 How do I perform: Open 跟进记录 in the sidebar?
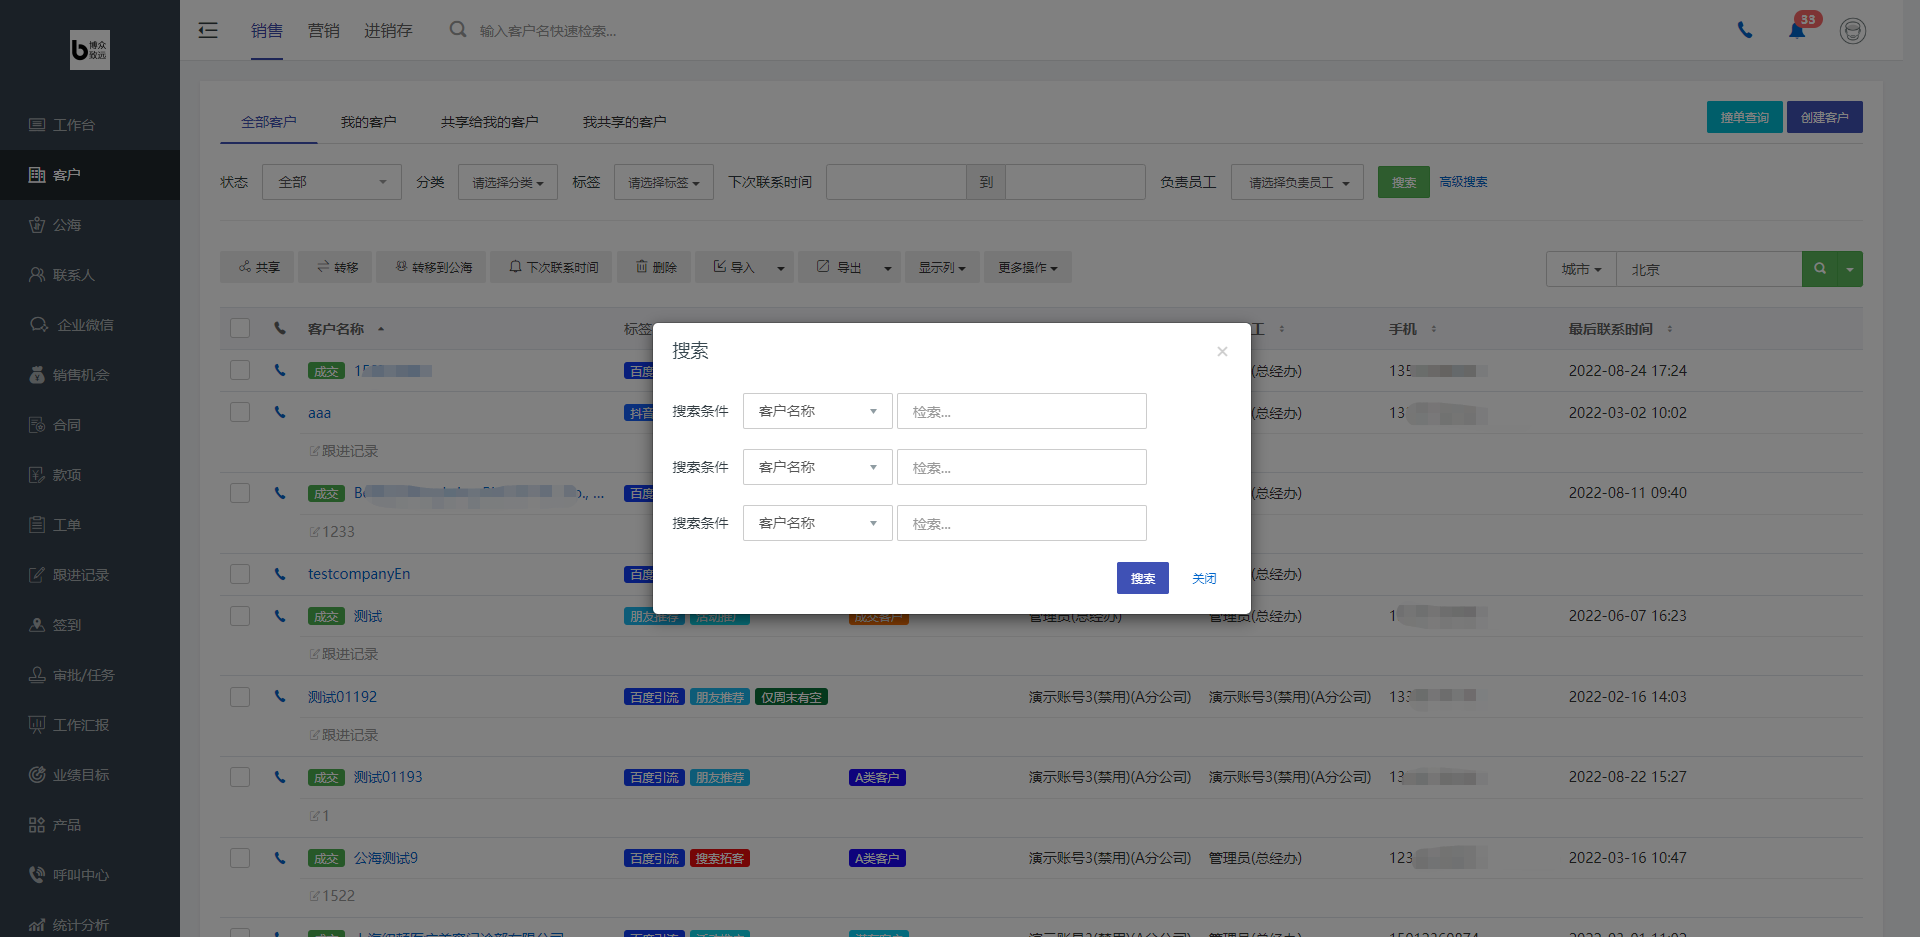pyautogui.click(x=90, y=575)
